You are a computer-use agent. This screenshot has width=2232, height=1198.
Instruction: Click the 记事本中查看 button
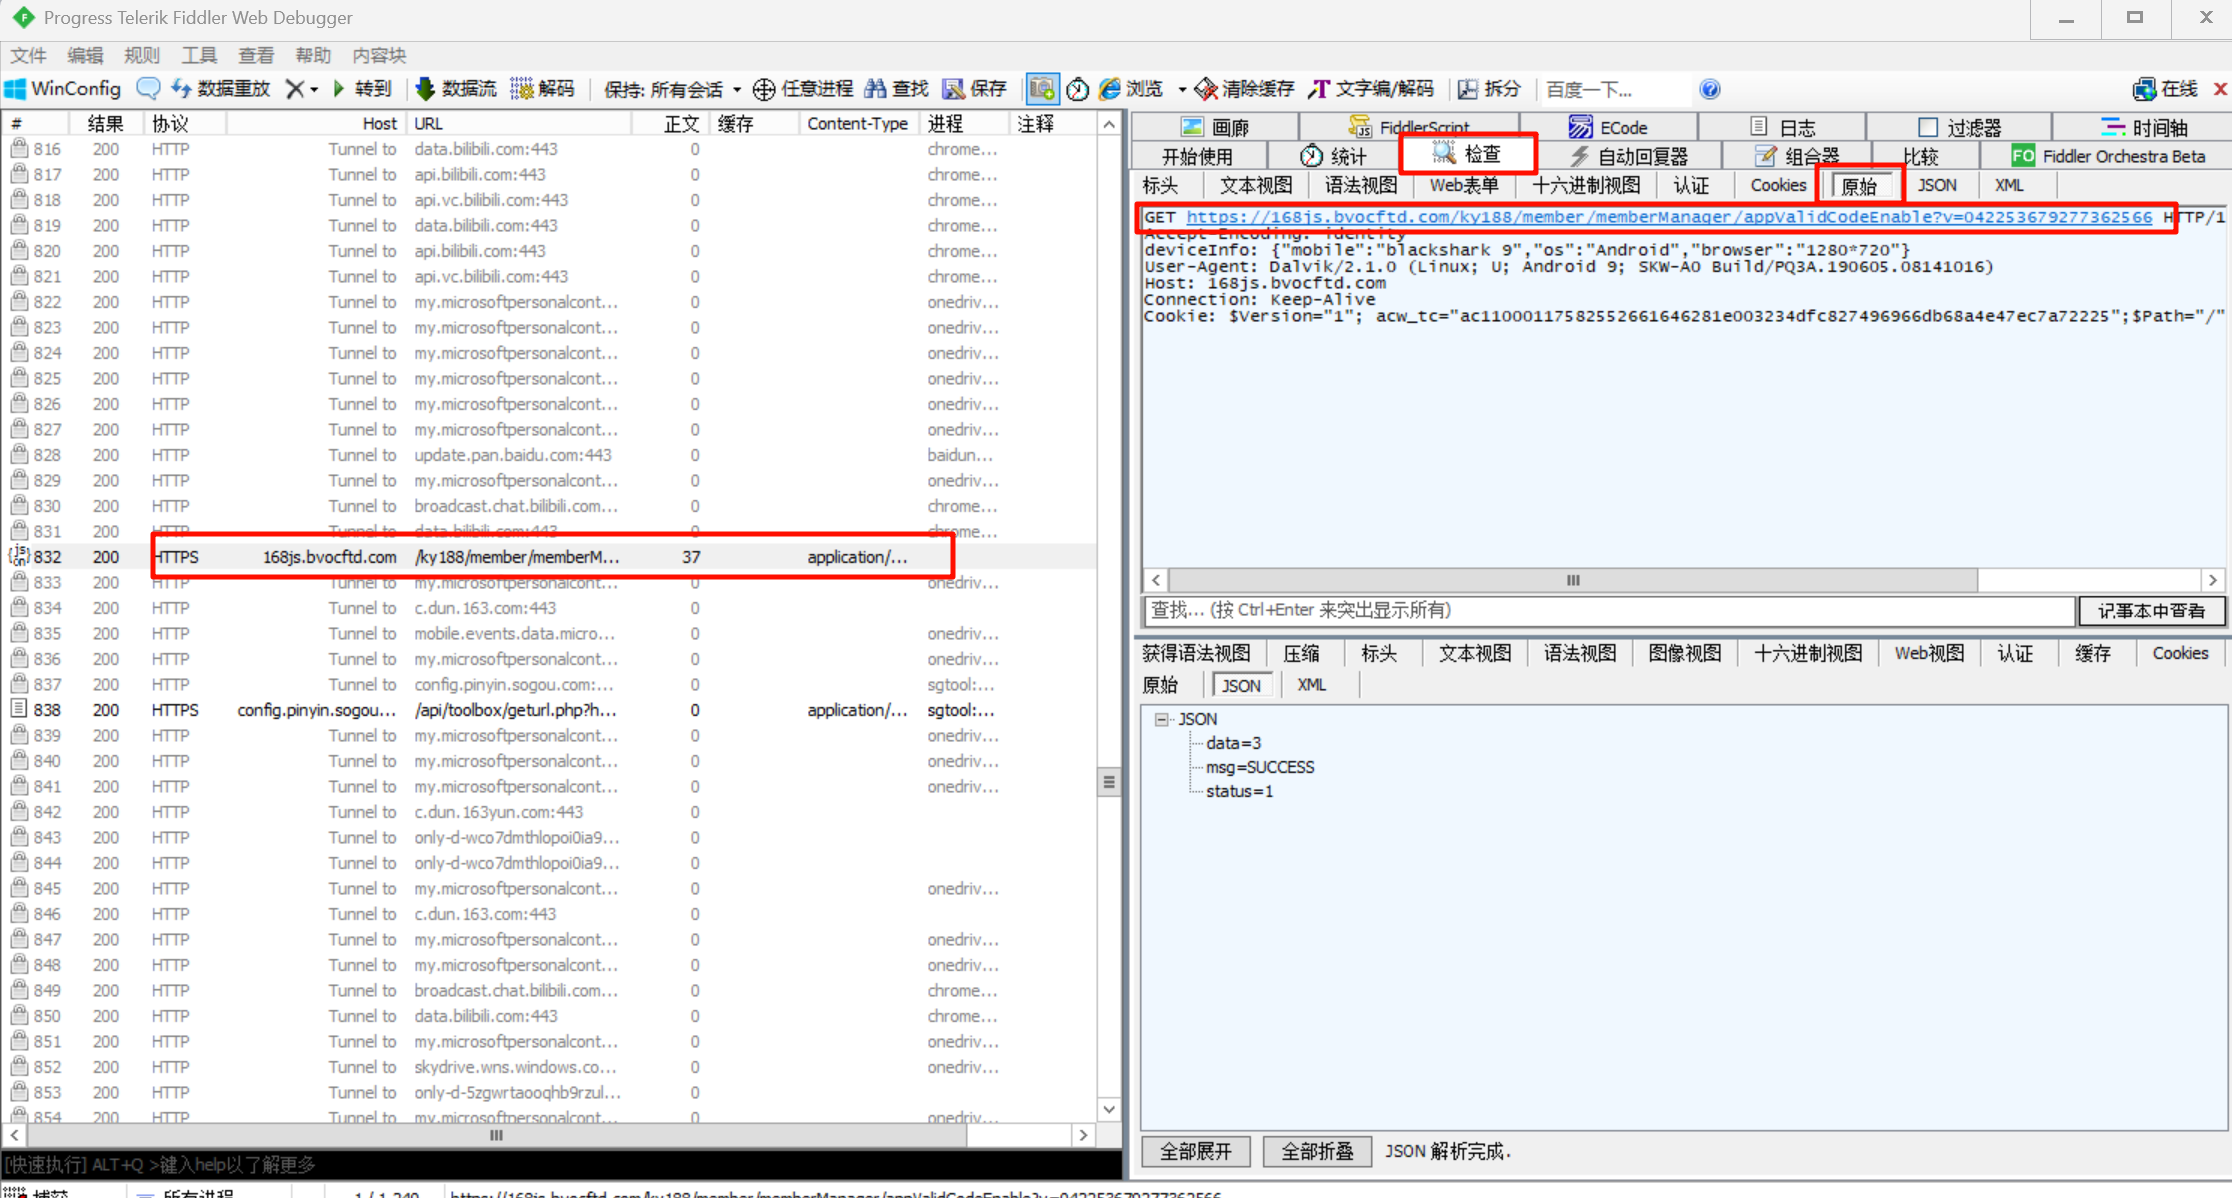[x=2151, y=610]
